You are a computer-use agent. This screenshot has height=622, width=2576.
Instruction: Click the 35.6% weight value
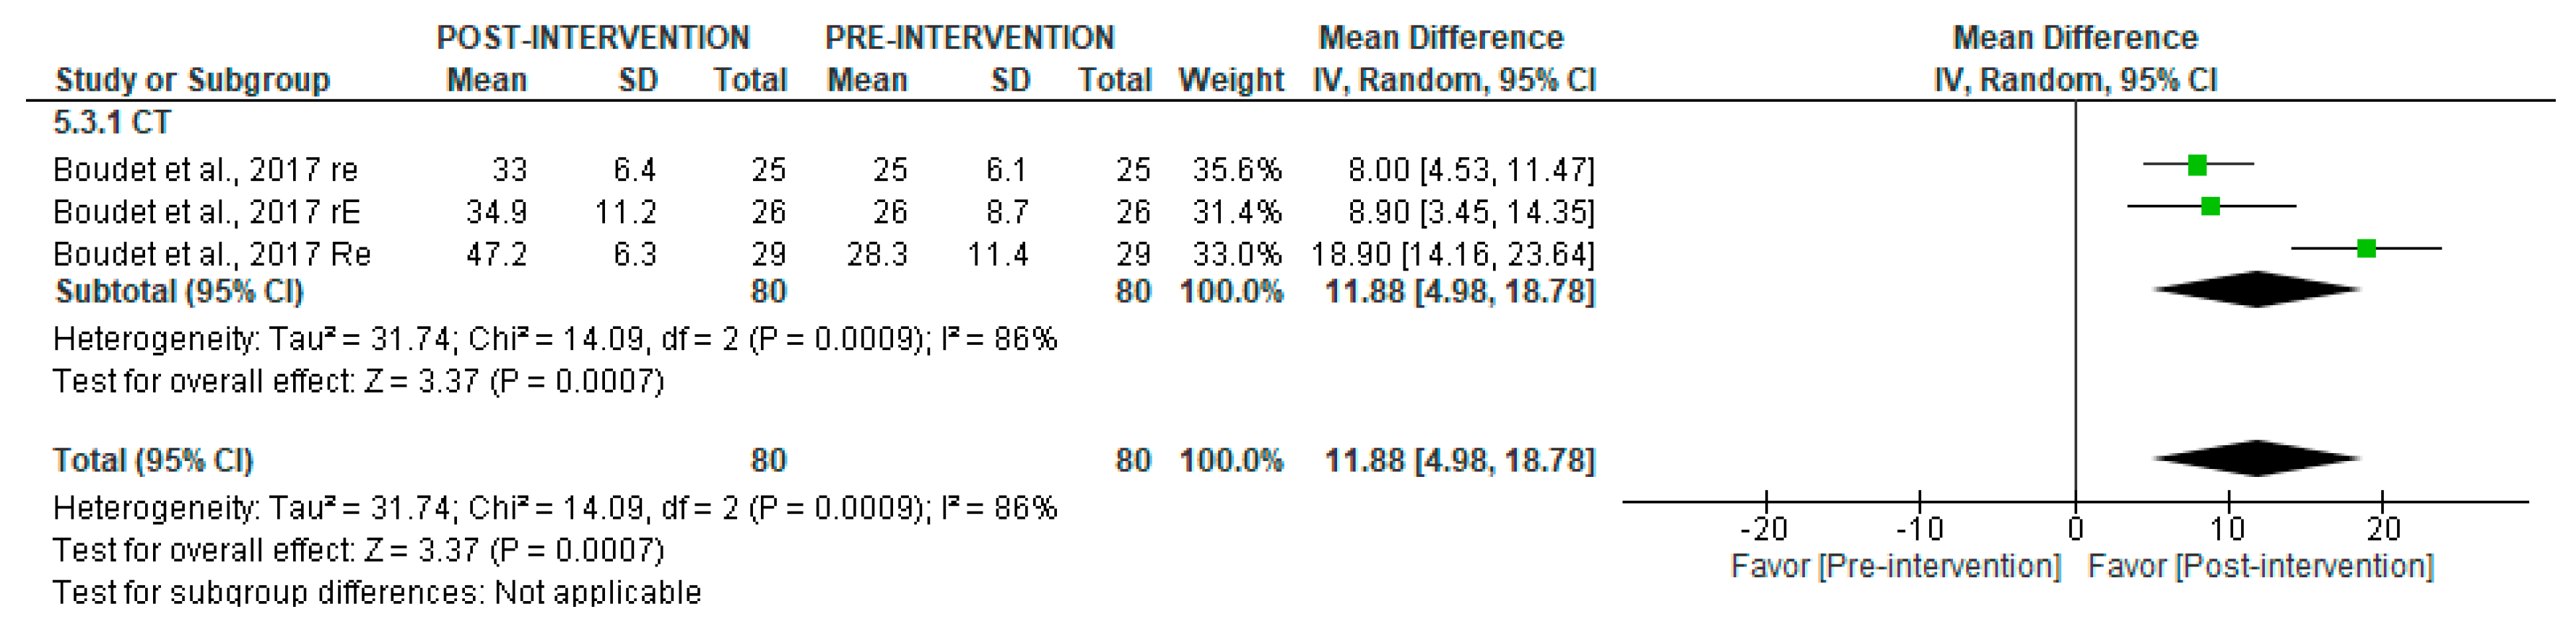pyautogui.click(x=1236, y=170)
